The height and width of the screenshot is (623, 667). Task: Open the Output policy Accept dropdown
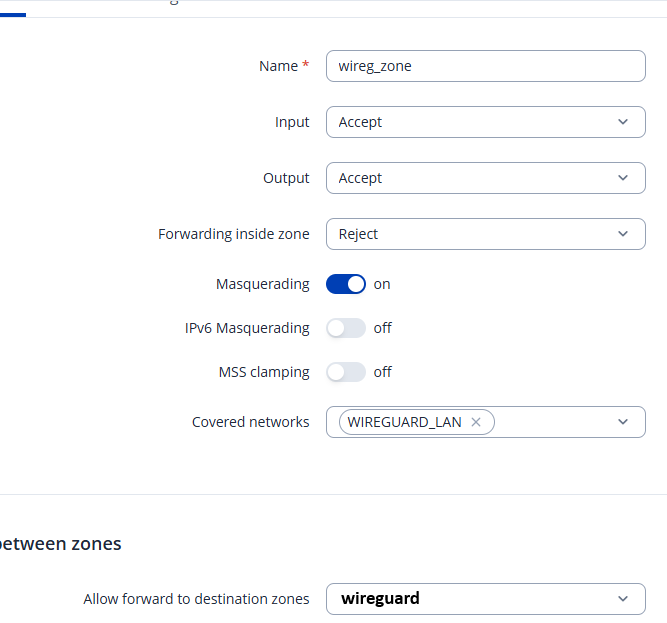(x=486, y=178)
